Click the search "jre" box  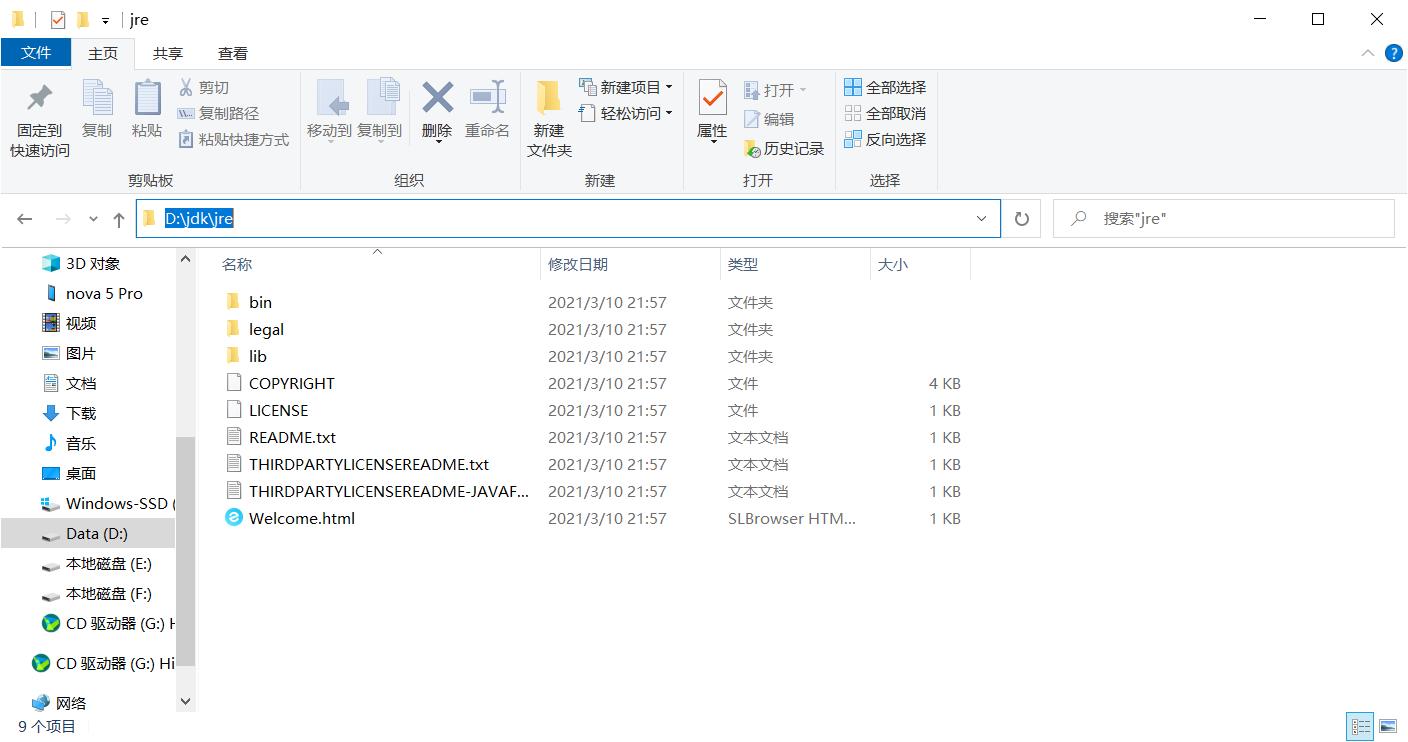pos(1224,219)
